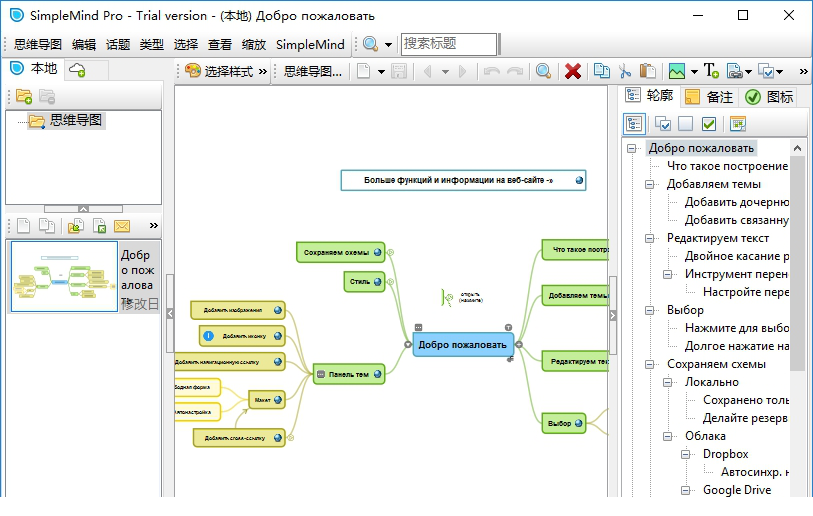Switch to the 备注 notes tab

pos(709,96)
